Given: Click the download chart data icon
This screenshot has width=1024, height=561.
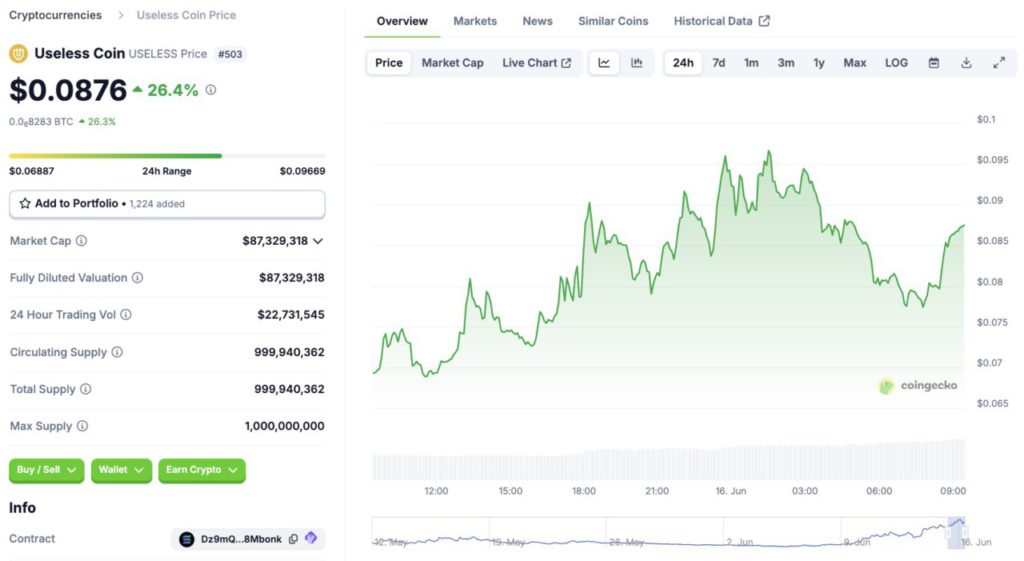Looking at the screenshot, I should 966,63.
